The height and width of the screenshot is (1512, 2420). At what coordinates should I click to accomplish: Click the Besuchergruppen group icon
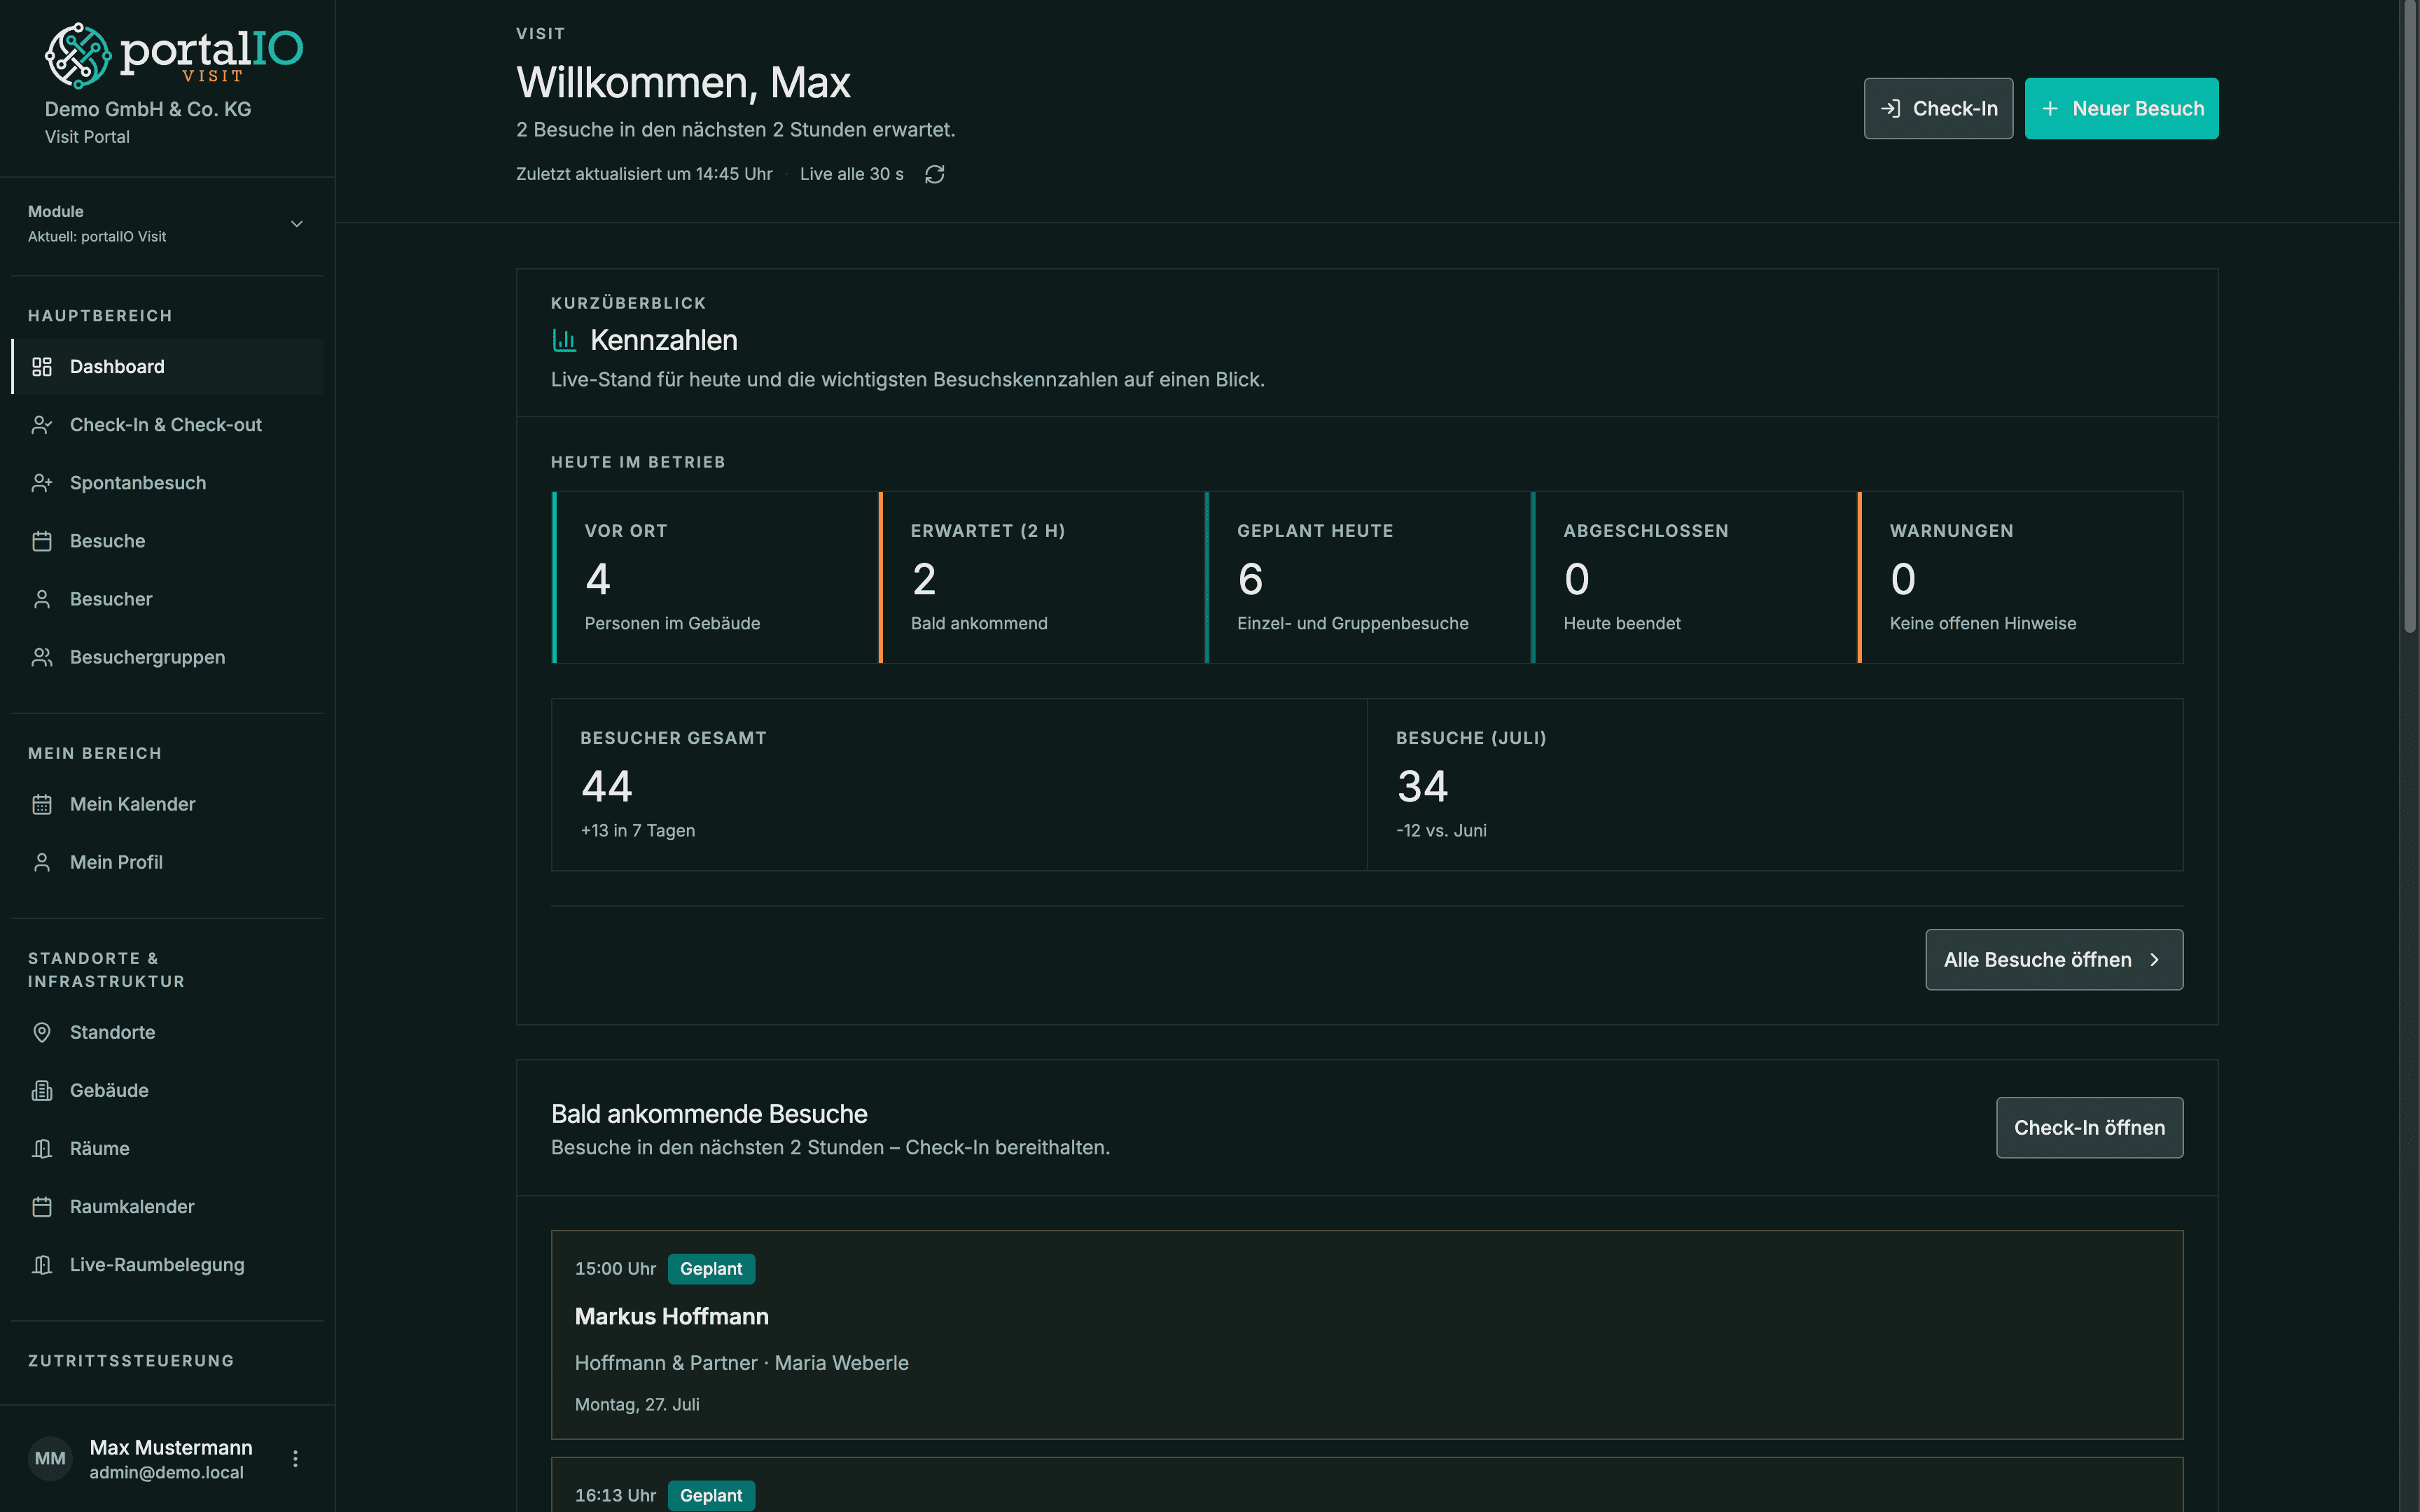(x=42, y=657)
